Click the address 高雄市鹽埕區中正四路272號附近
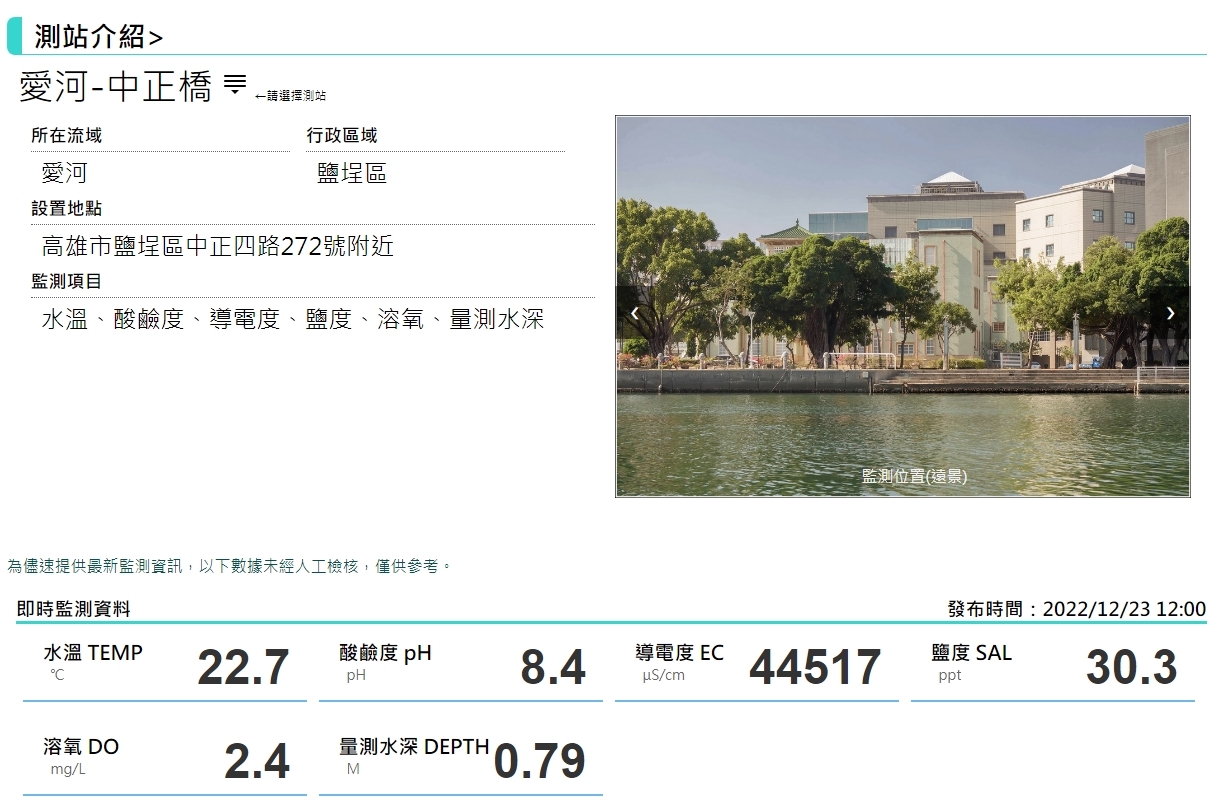 (x=217, y=246)
